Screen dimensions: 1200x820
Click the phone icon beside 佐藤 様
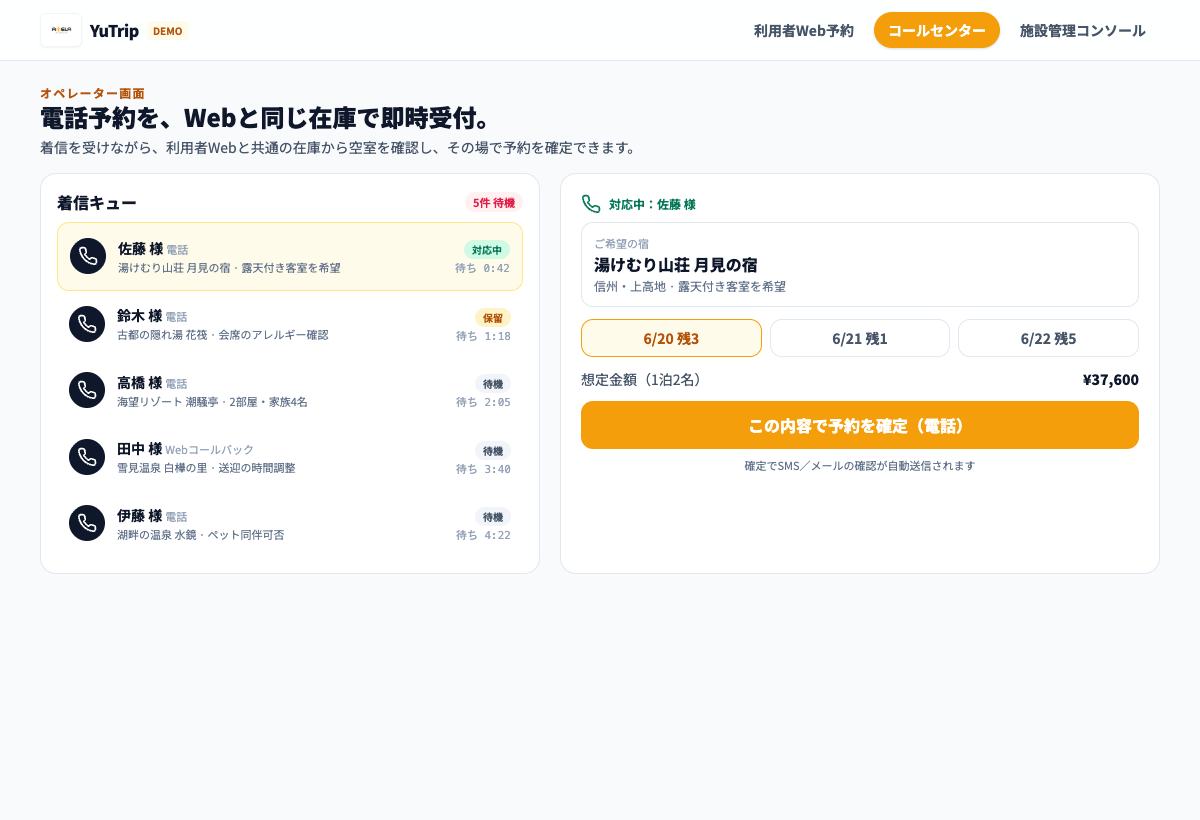click(x=88, y=257)
